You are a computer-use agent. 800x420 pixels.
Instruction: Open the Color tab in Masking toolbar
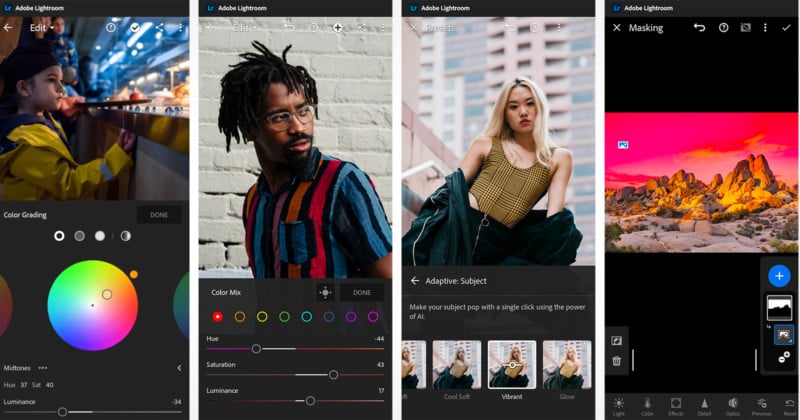(x=647, y=407)
